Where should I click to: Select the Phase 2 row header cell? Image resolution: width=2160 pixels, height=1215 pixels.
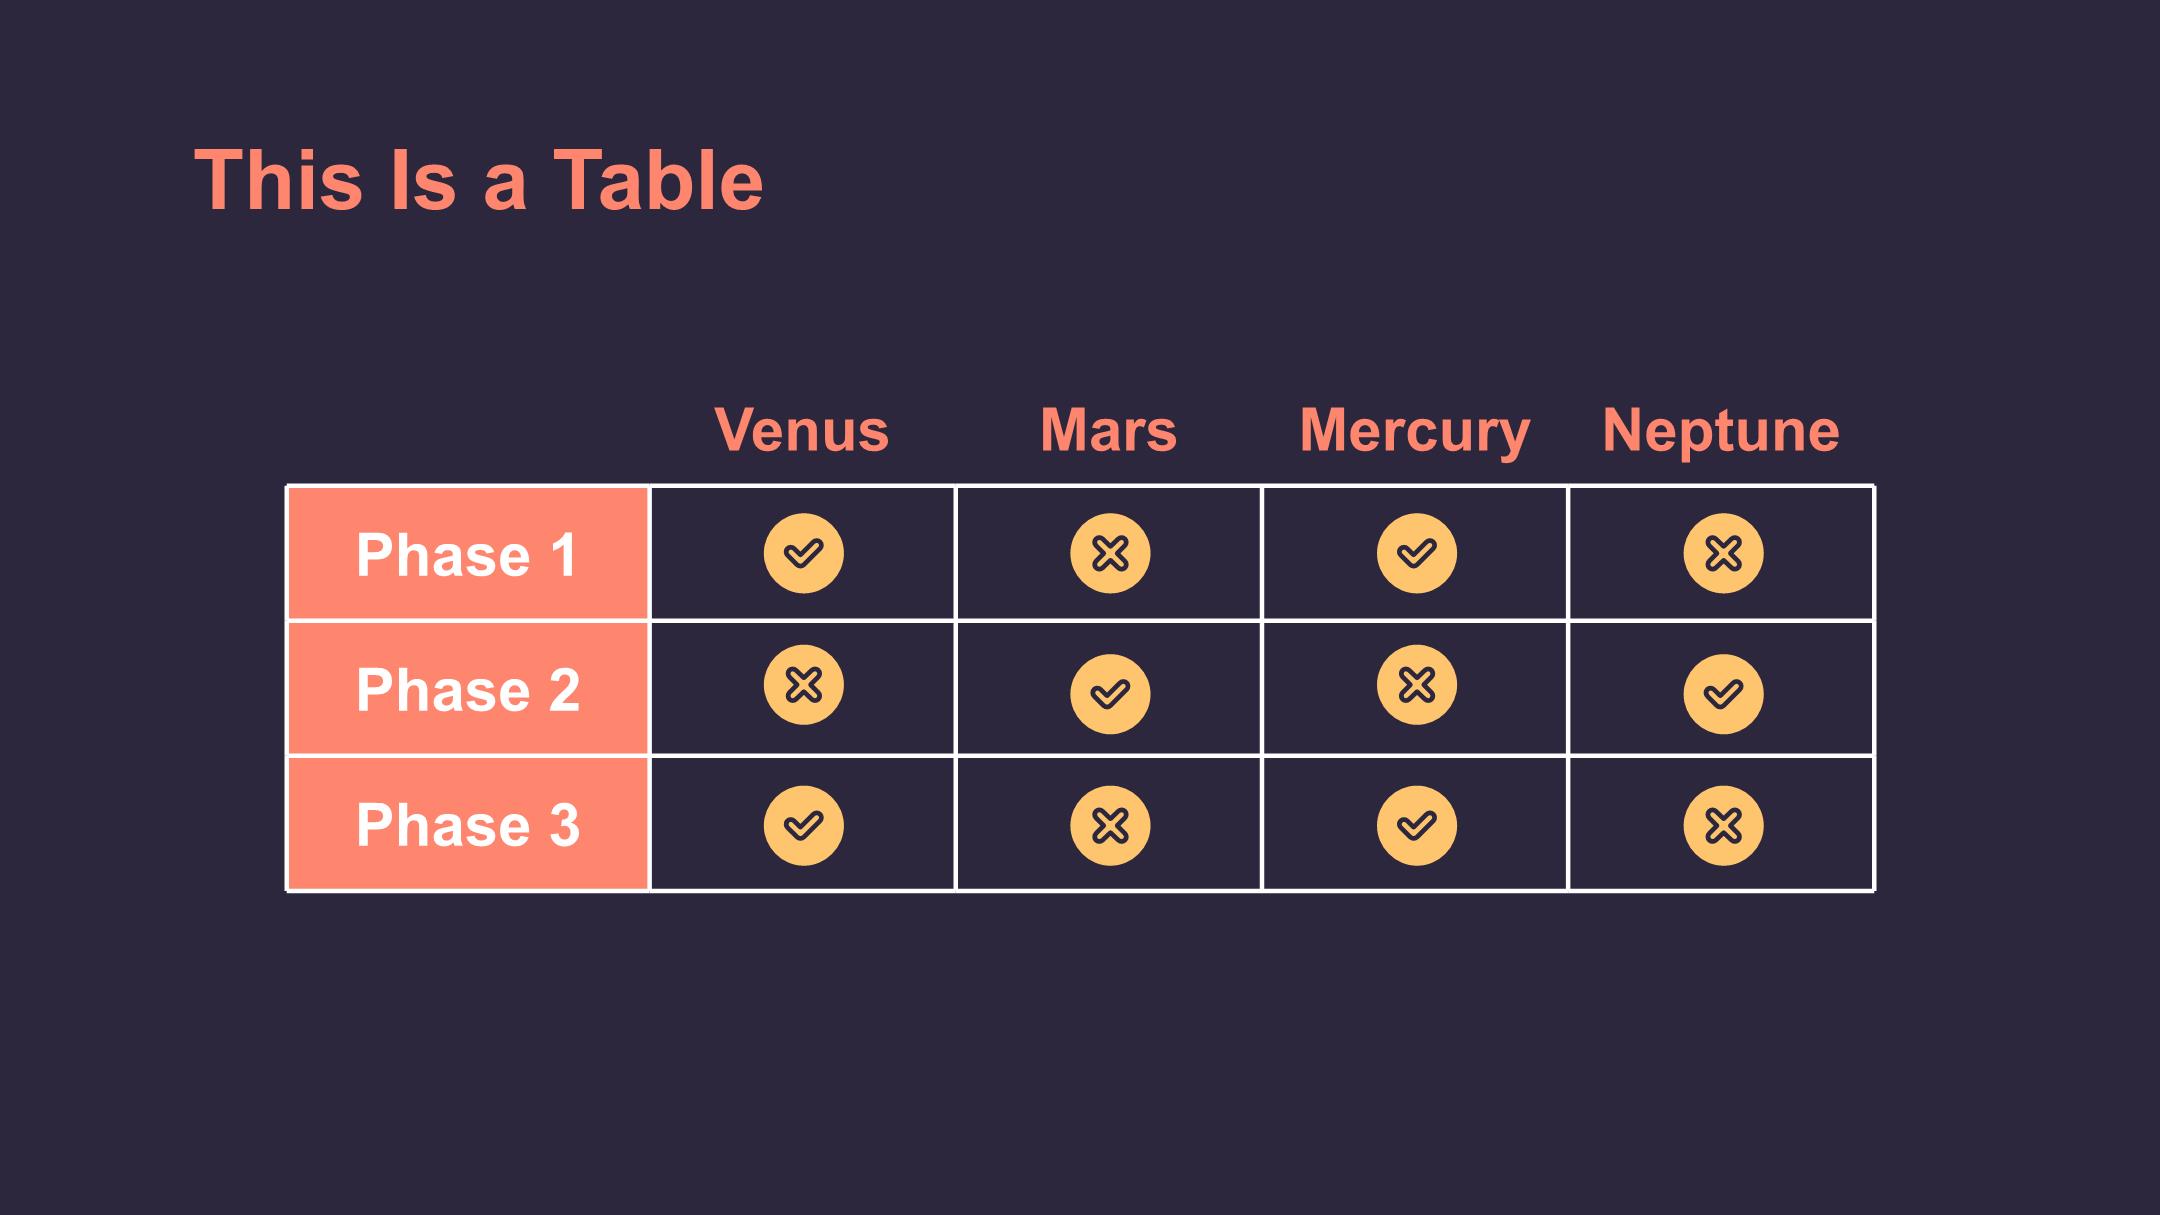[468, 689]
